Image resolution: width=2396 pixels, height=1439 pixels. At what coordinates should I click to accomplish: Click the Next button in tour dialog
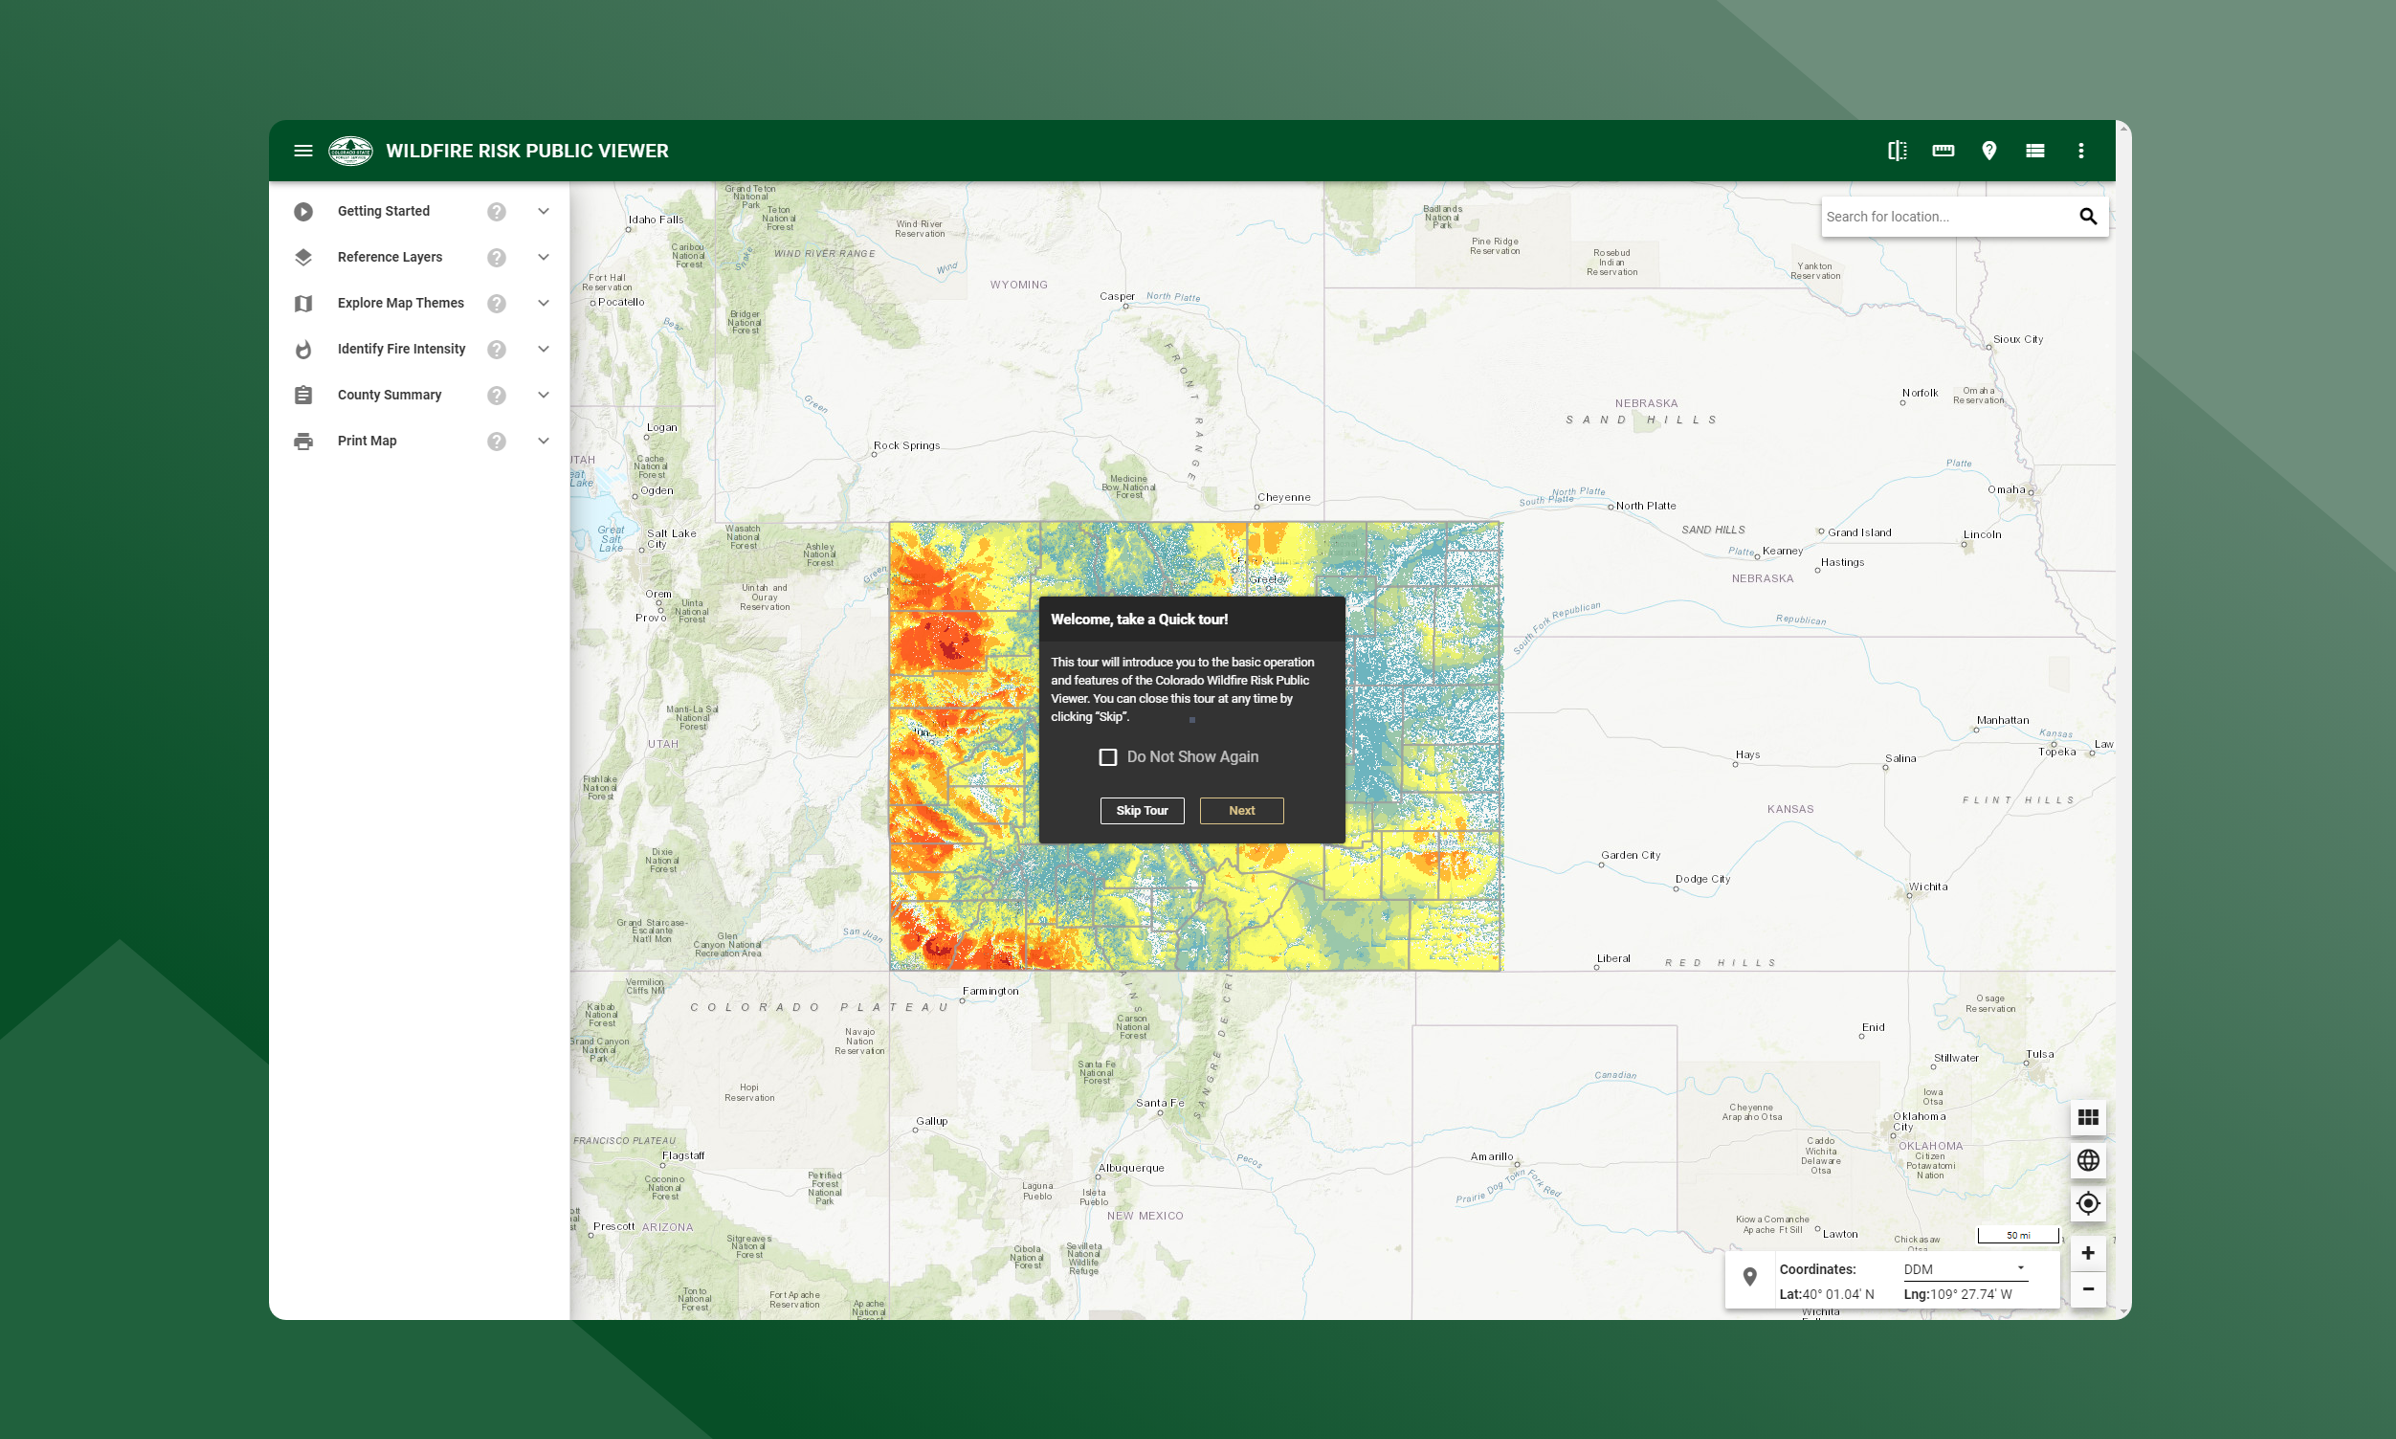pos(1241,810)
